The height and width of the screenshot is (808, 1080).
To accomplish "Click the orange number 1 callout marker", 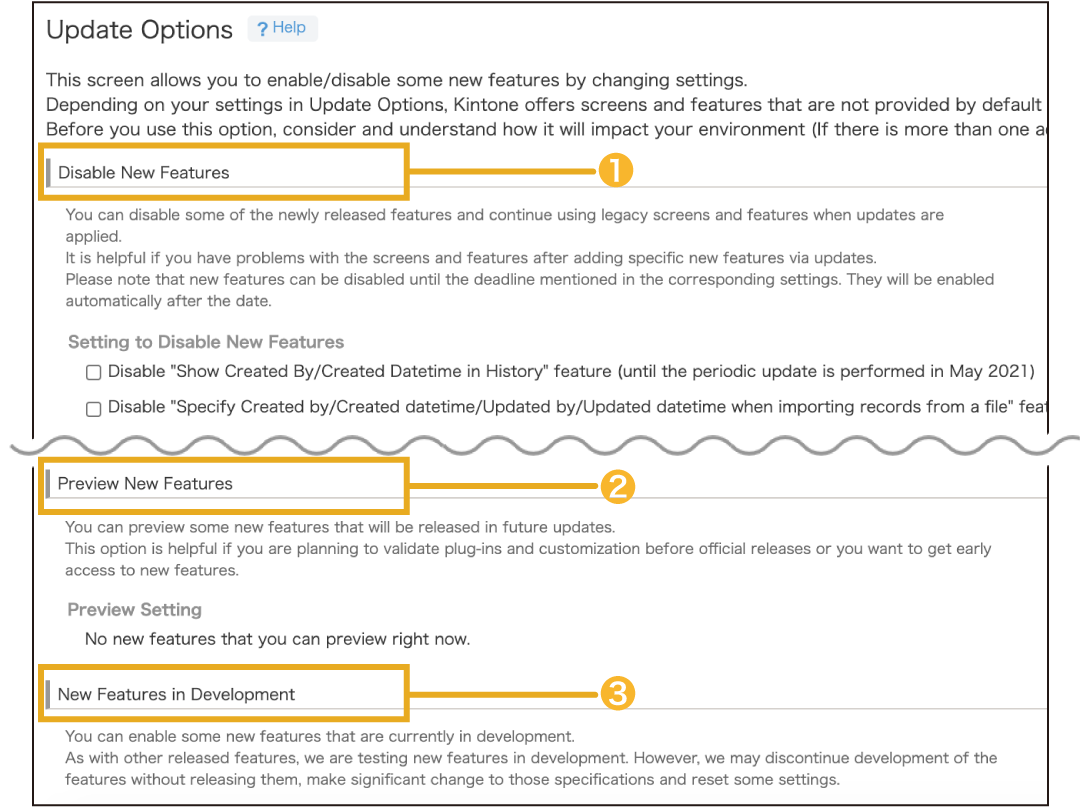I will click(x=615, y=171).
